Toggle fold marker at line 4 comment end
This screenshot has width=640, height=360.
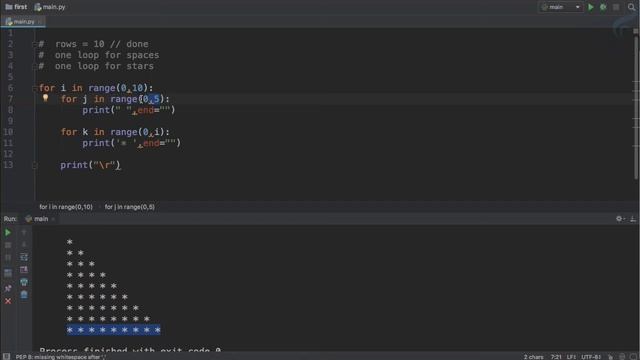coord(35,66)
